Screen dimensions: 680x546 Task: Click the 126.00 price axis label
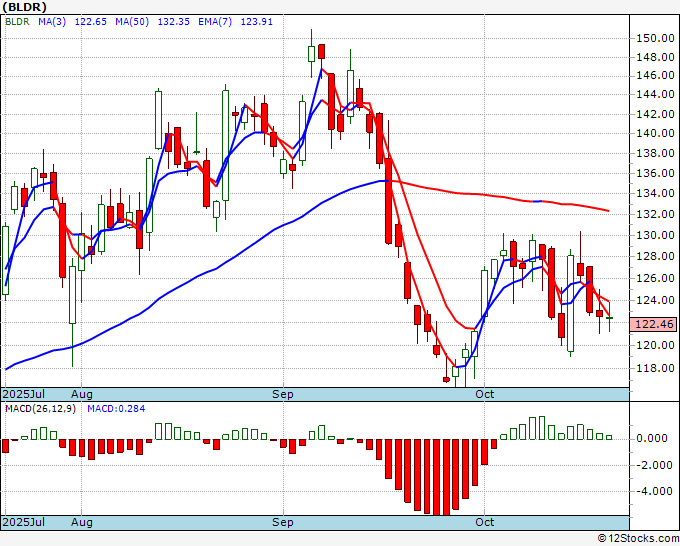coord(655,278)
